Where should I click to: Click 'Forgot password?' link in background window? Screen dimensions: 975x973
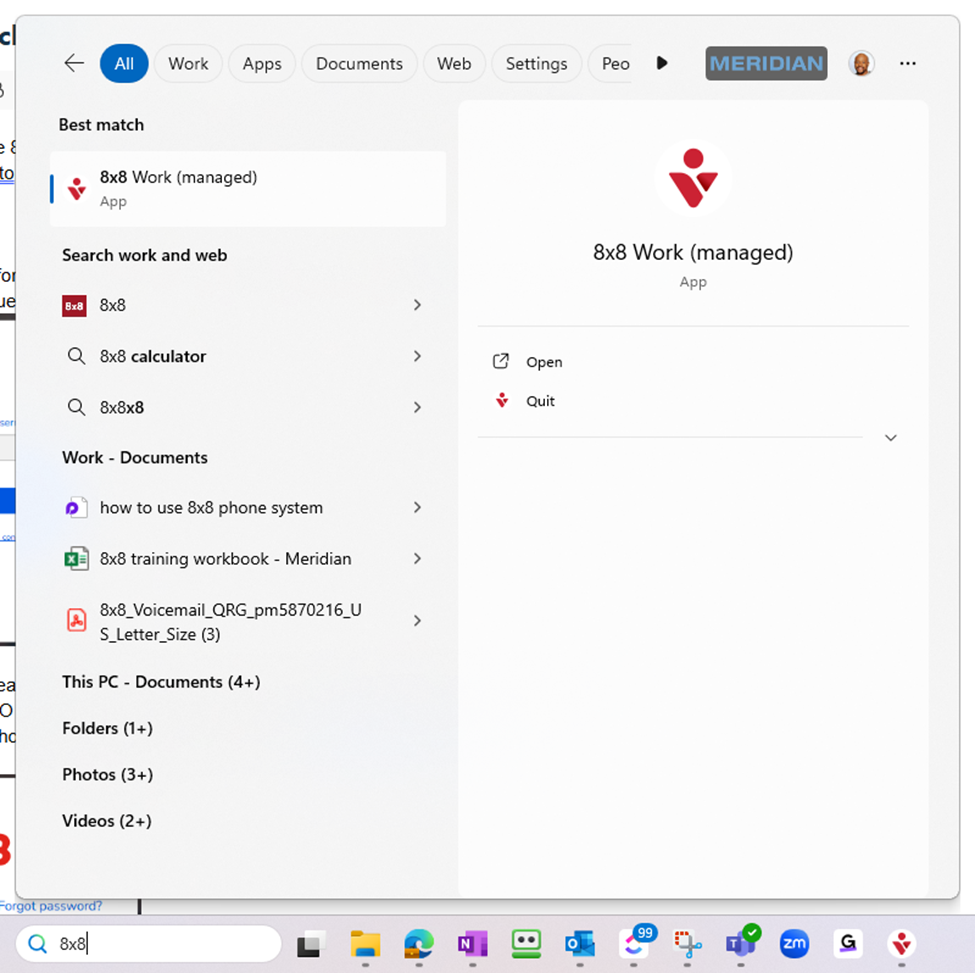[51, 906]
